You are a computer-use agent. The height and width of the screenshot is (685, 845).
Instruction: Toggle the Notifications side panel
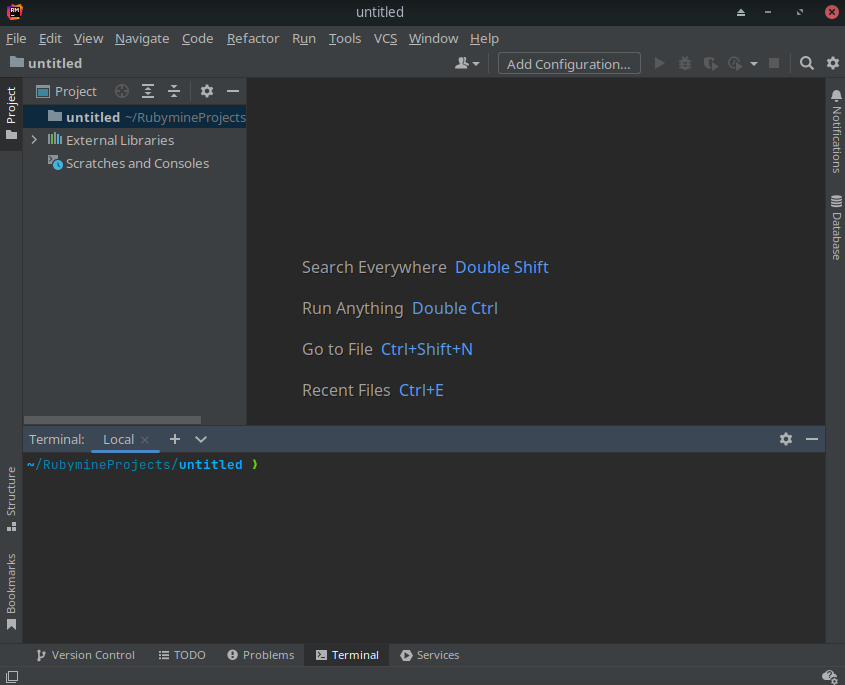click(836, 131)
